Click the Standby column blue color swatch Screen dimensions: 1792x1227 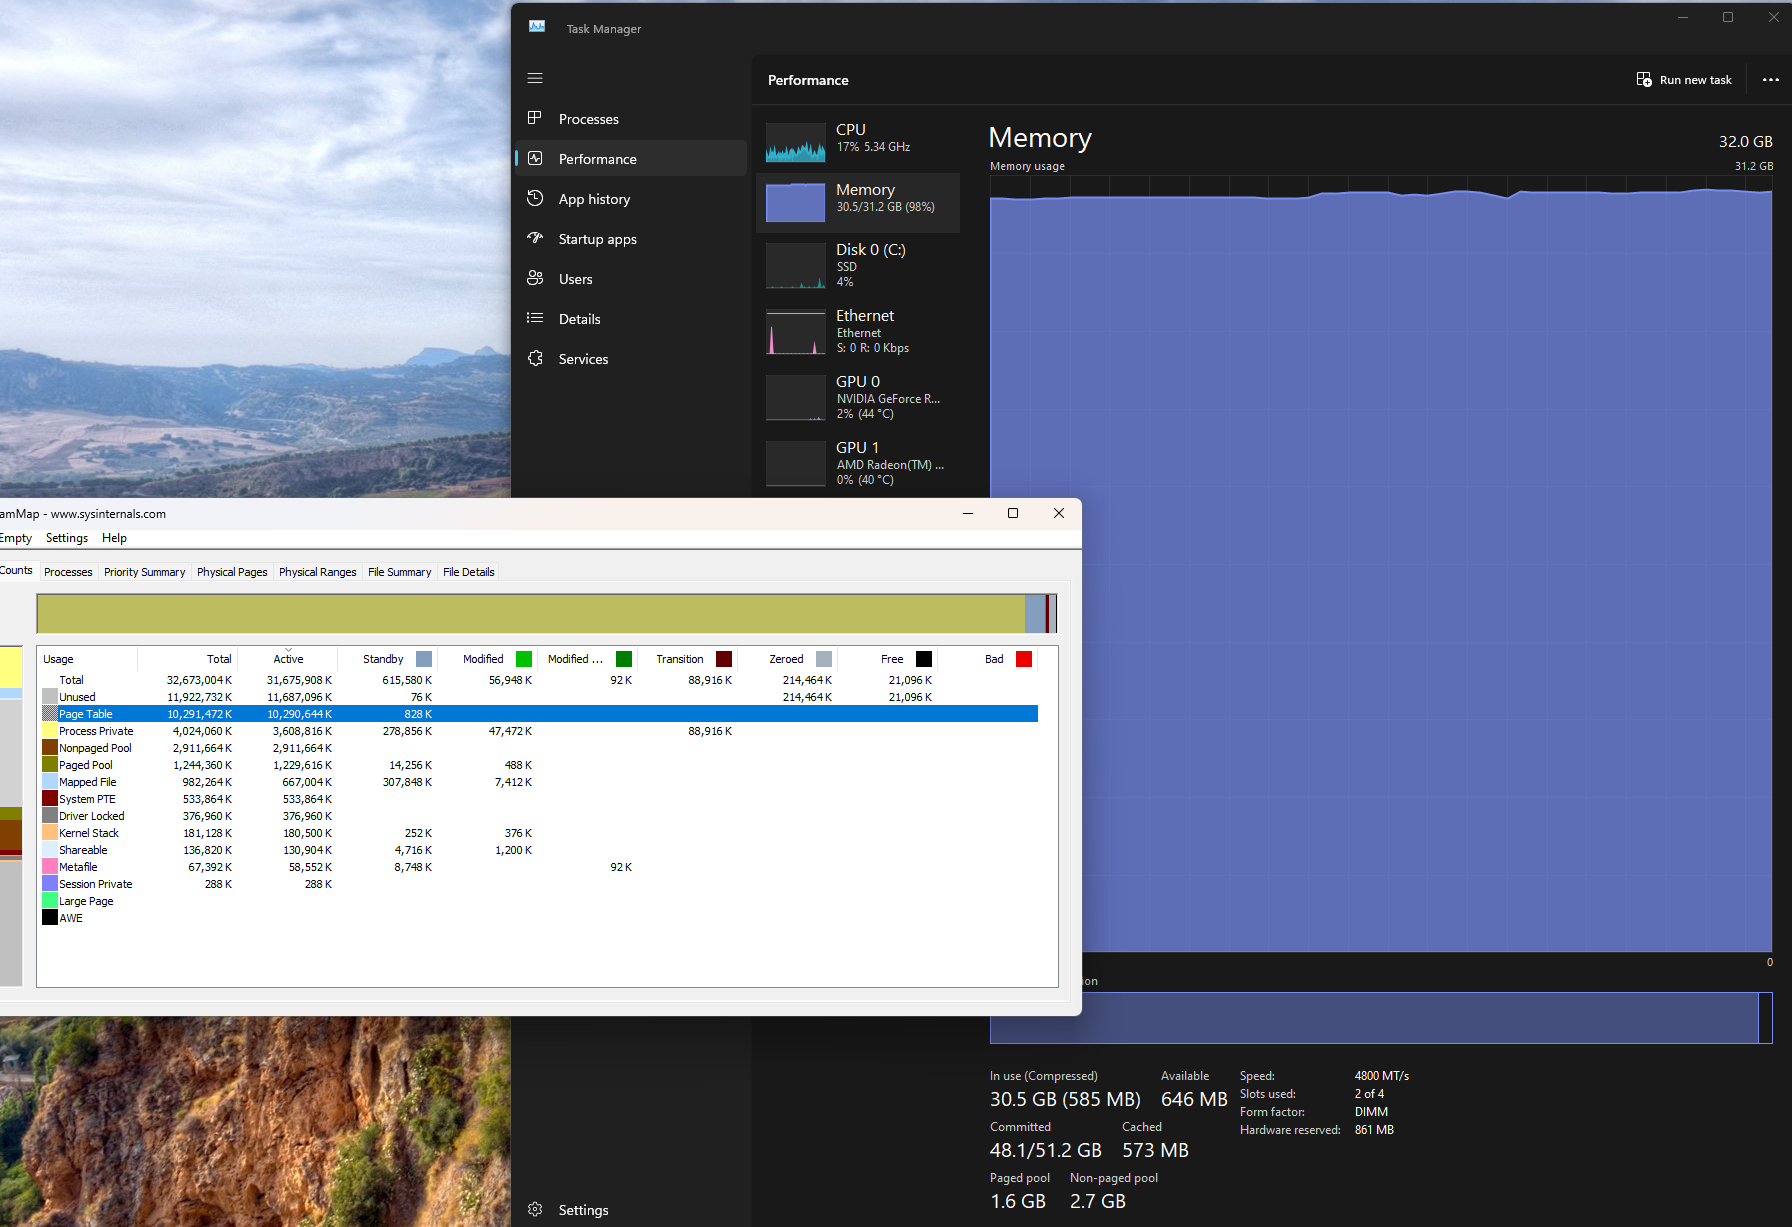[424, 659]
